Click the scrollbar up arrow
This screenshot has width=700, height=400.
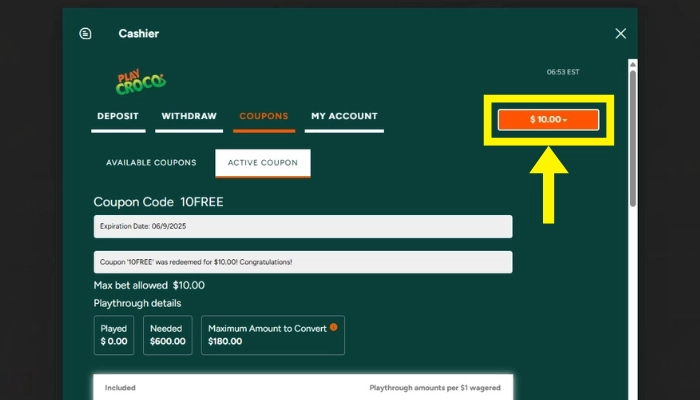pos(631,64)
